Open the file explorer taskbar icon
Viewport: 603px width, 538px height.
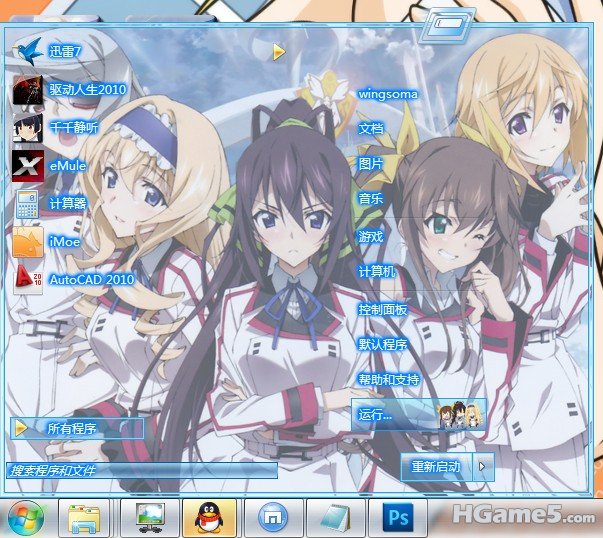84,518
